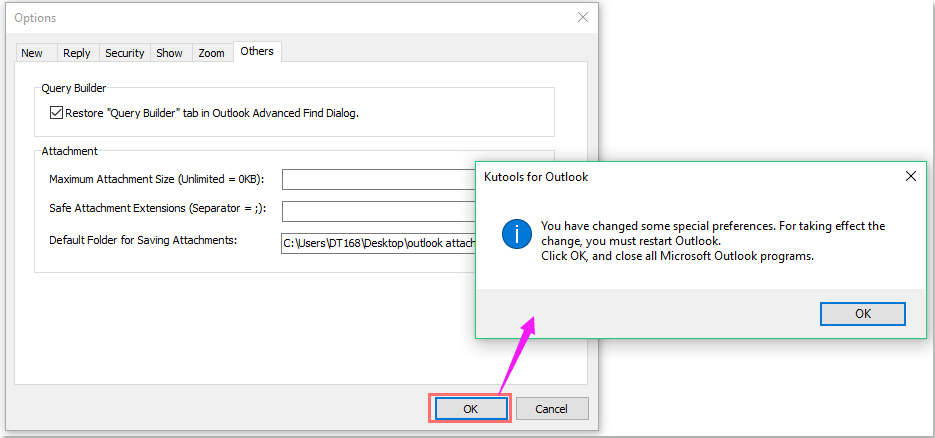935x438 pixels.
Task: Go to the Show tab
Action: pyautogui.click(x=169, y=53)
